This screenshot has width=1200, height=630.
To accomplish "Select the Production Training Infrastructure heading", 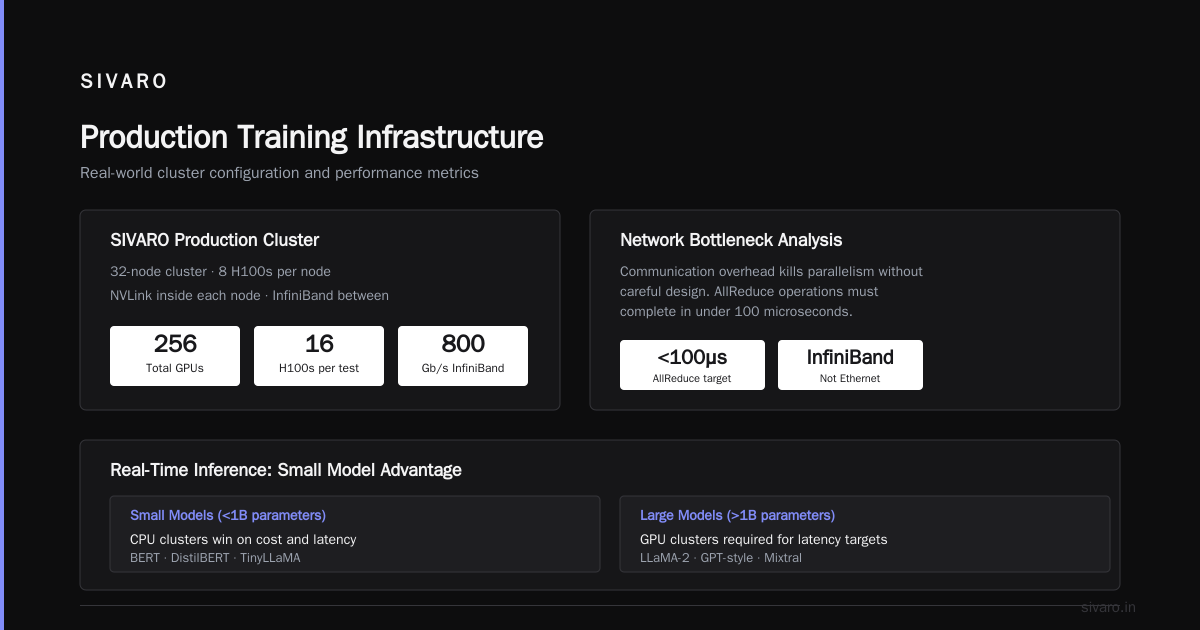I will pos(312,137).
